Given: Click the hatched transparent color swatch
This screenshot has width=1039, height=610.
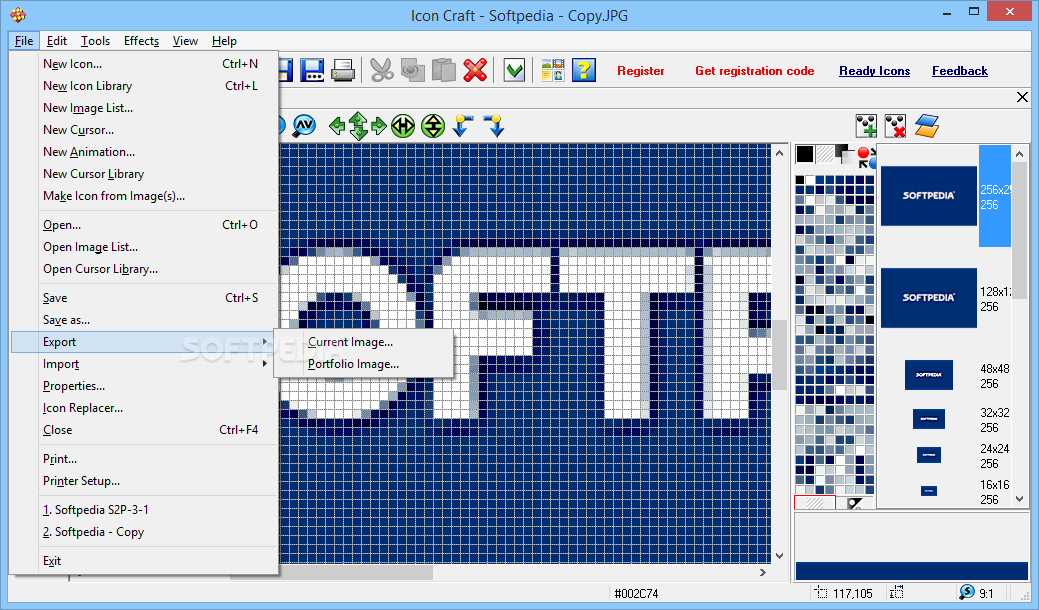Looking at the screenshot, I should coord(825,154).
